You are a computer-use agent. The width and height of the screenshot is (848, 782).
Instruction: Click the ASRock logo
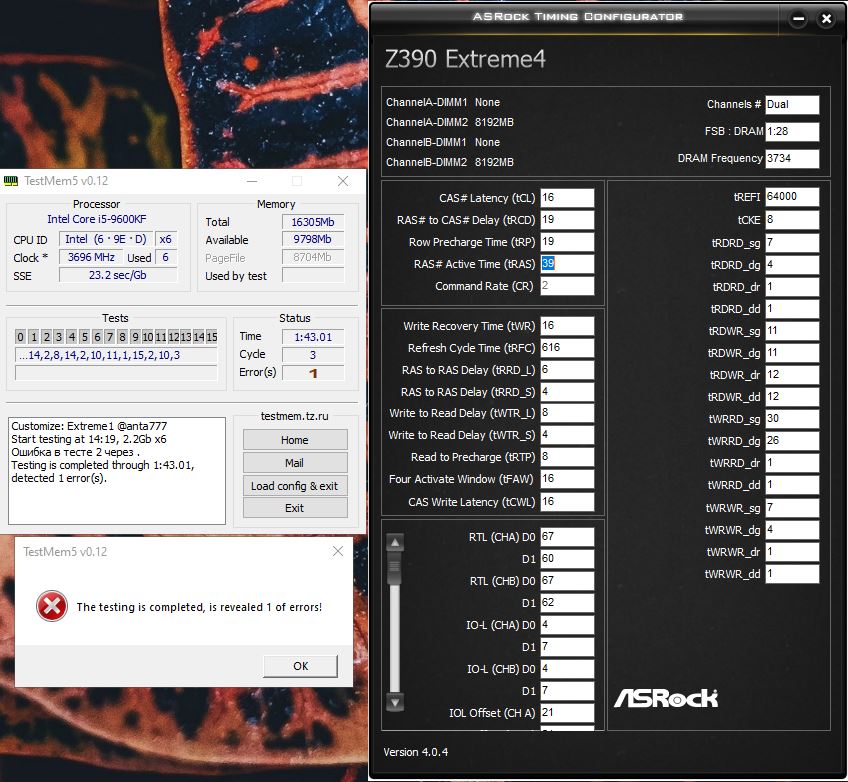(x=666, y=698)
